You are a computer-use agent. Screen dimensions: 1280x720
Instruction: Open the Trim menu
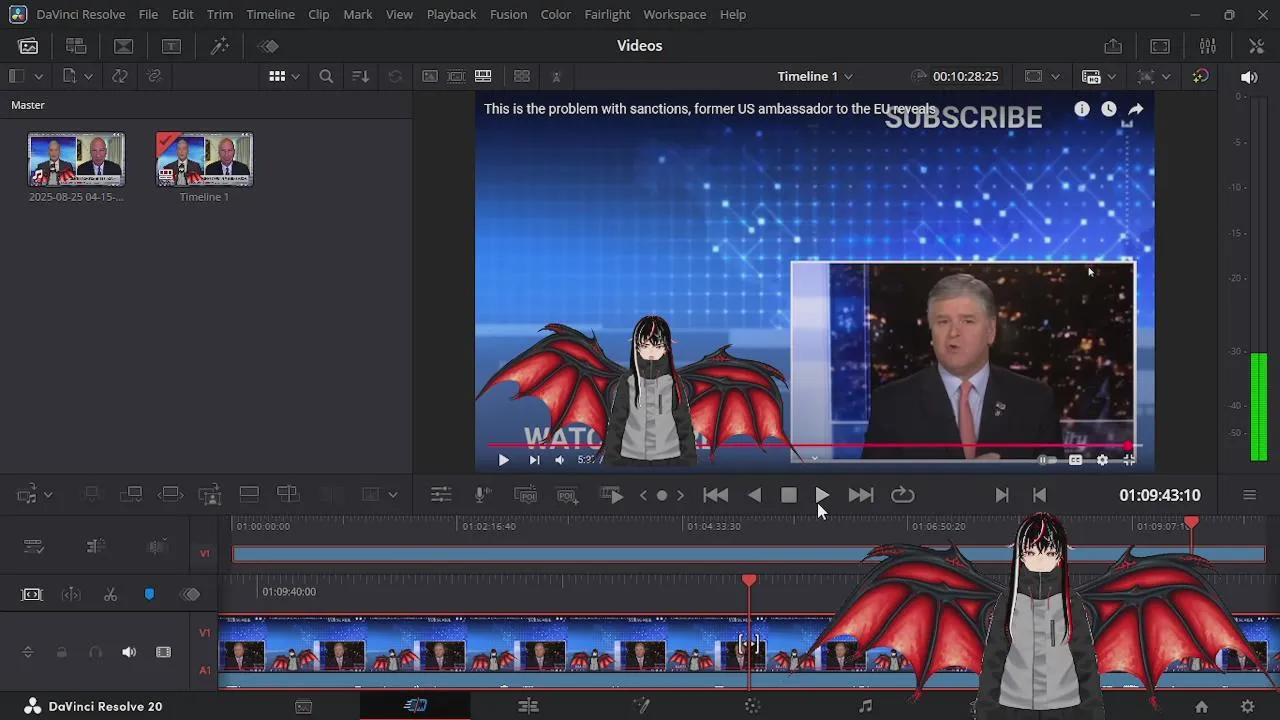(220, 14)
